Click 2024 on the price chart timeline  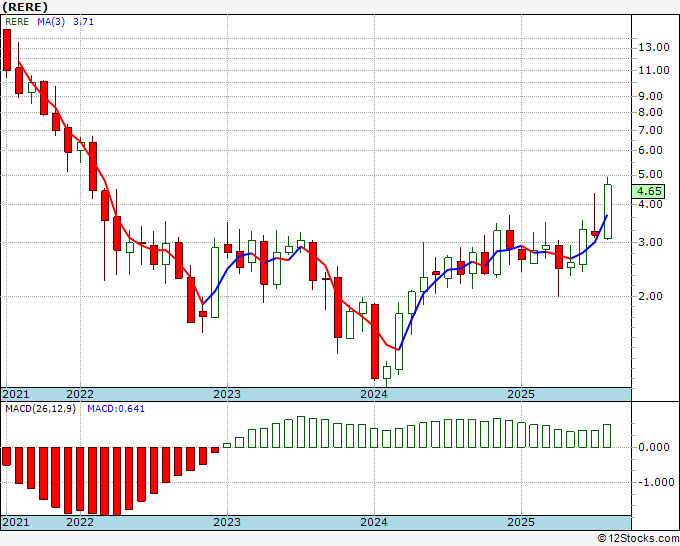coord(374,394)
